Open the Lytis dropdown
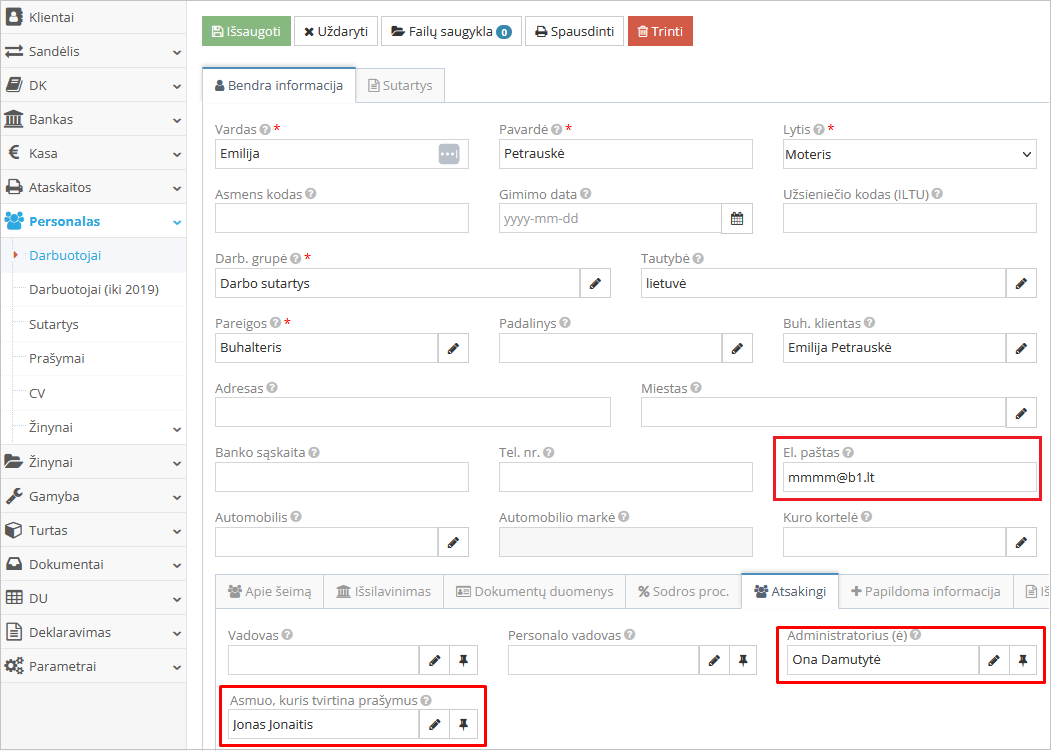The height and width of the screenshot is (751, 1056). (909, 154)
